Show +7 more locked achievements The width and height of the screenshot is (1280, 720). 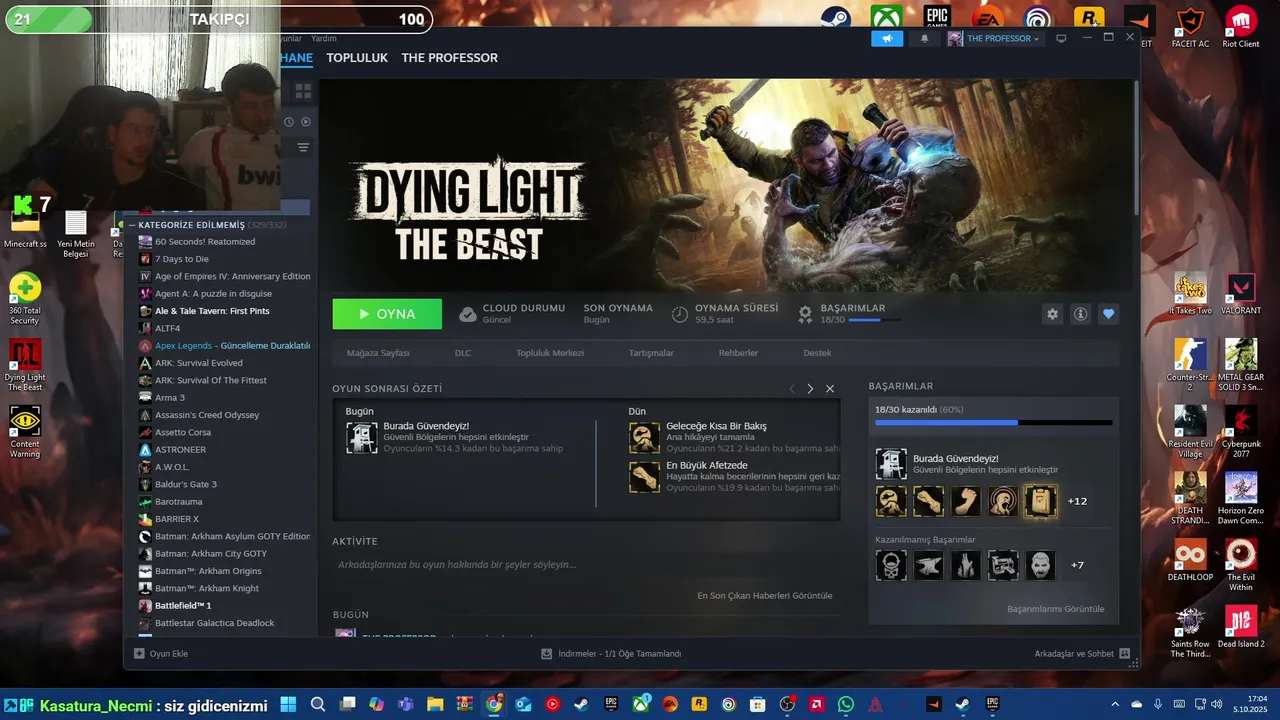coord(1077,565)
